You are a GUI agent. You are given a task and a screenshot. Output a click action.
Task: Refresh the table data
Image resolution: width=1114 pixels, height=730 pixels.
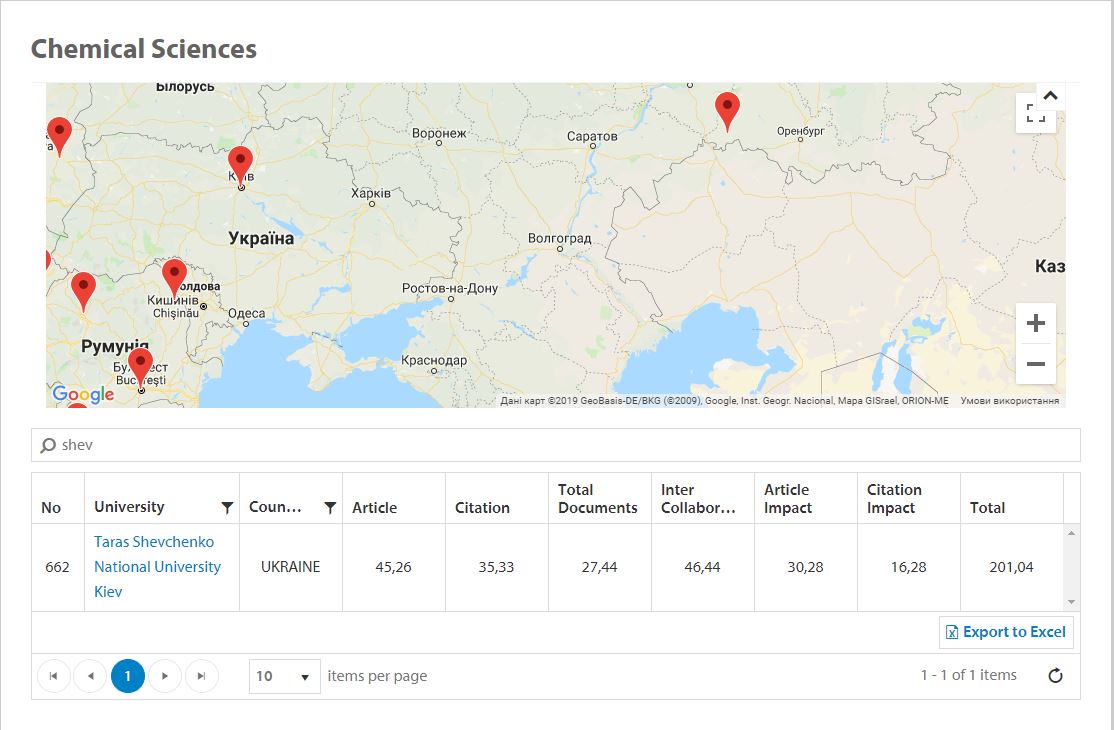(1056, 675)
